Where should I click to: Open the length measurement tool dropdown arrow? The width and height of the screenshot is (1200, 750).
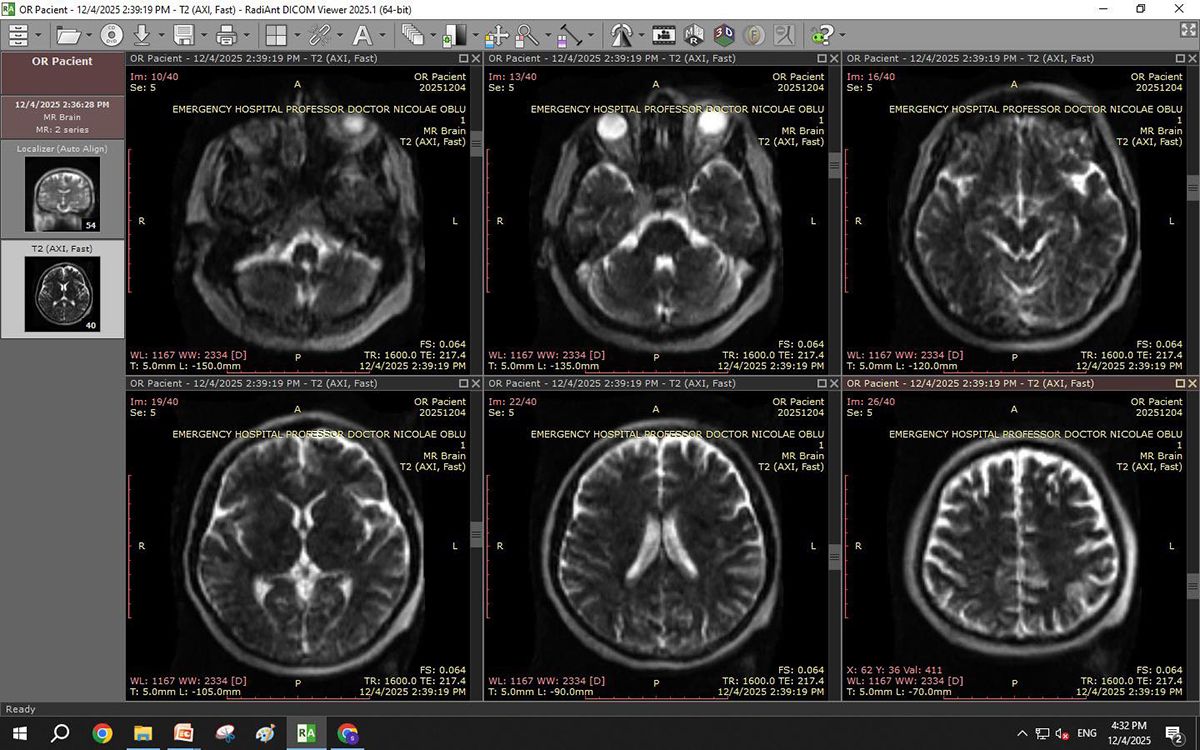[x=591, y=36]
